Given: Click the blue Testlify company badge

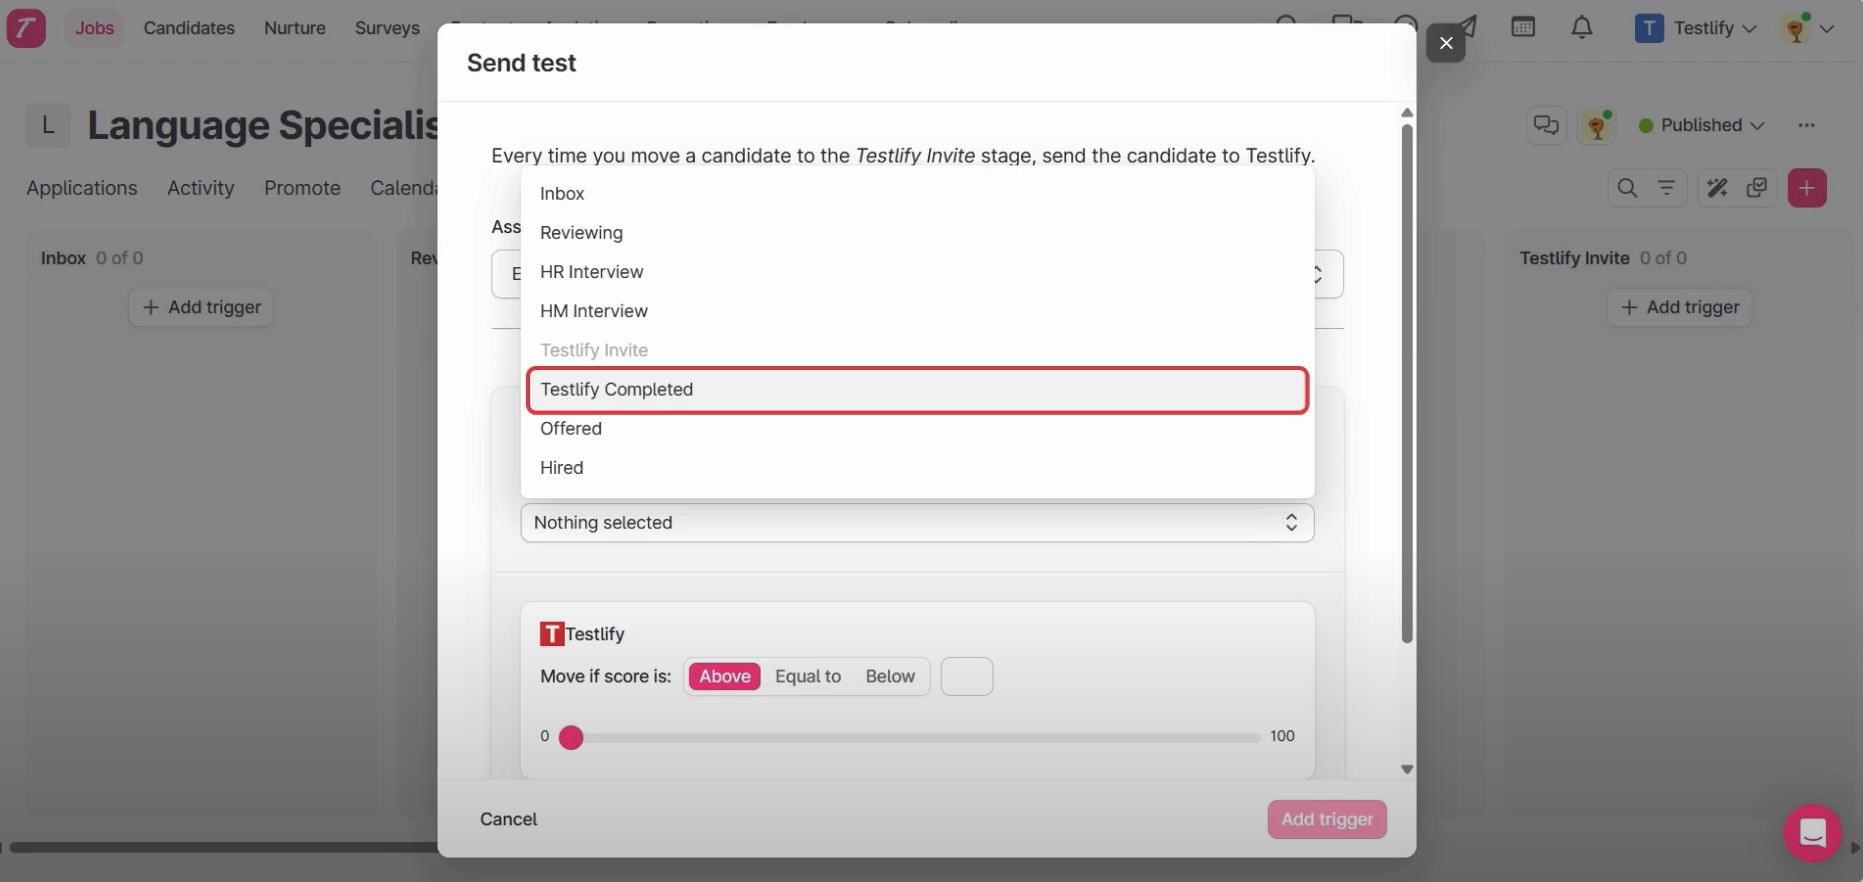Looking at the screenshot, I should 1649,28.
